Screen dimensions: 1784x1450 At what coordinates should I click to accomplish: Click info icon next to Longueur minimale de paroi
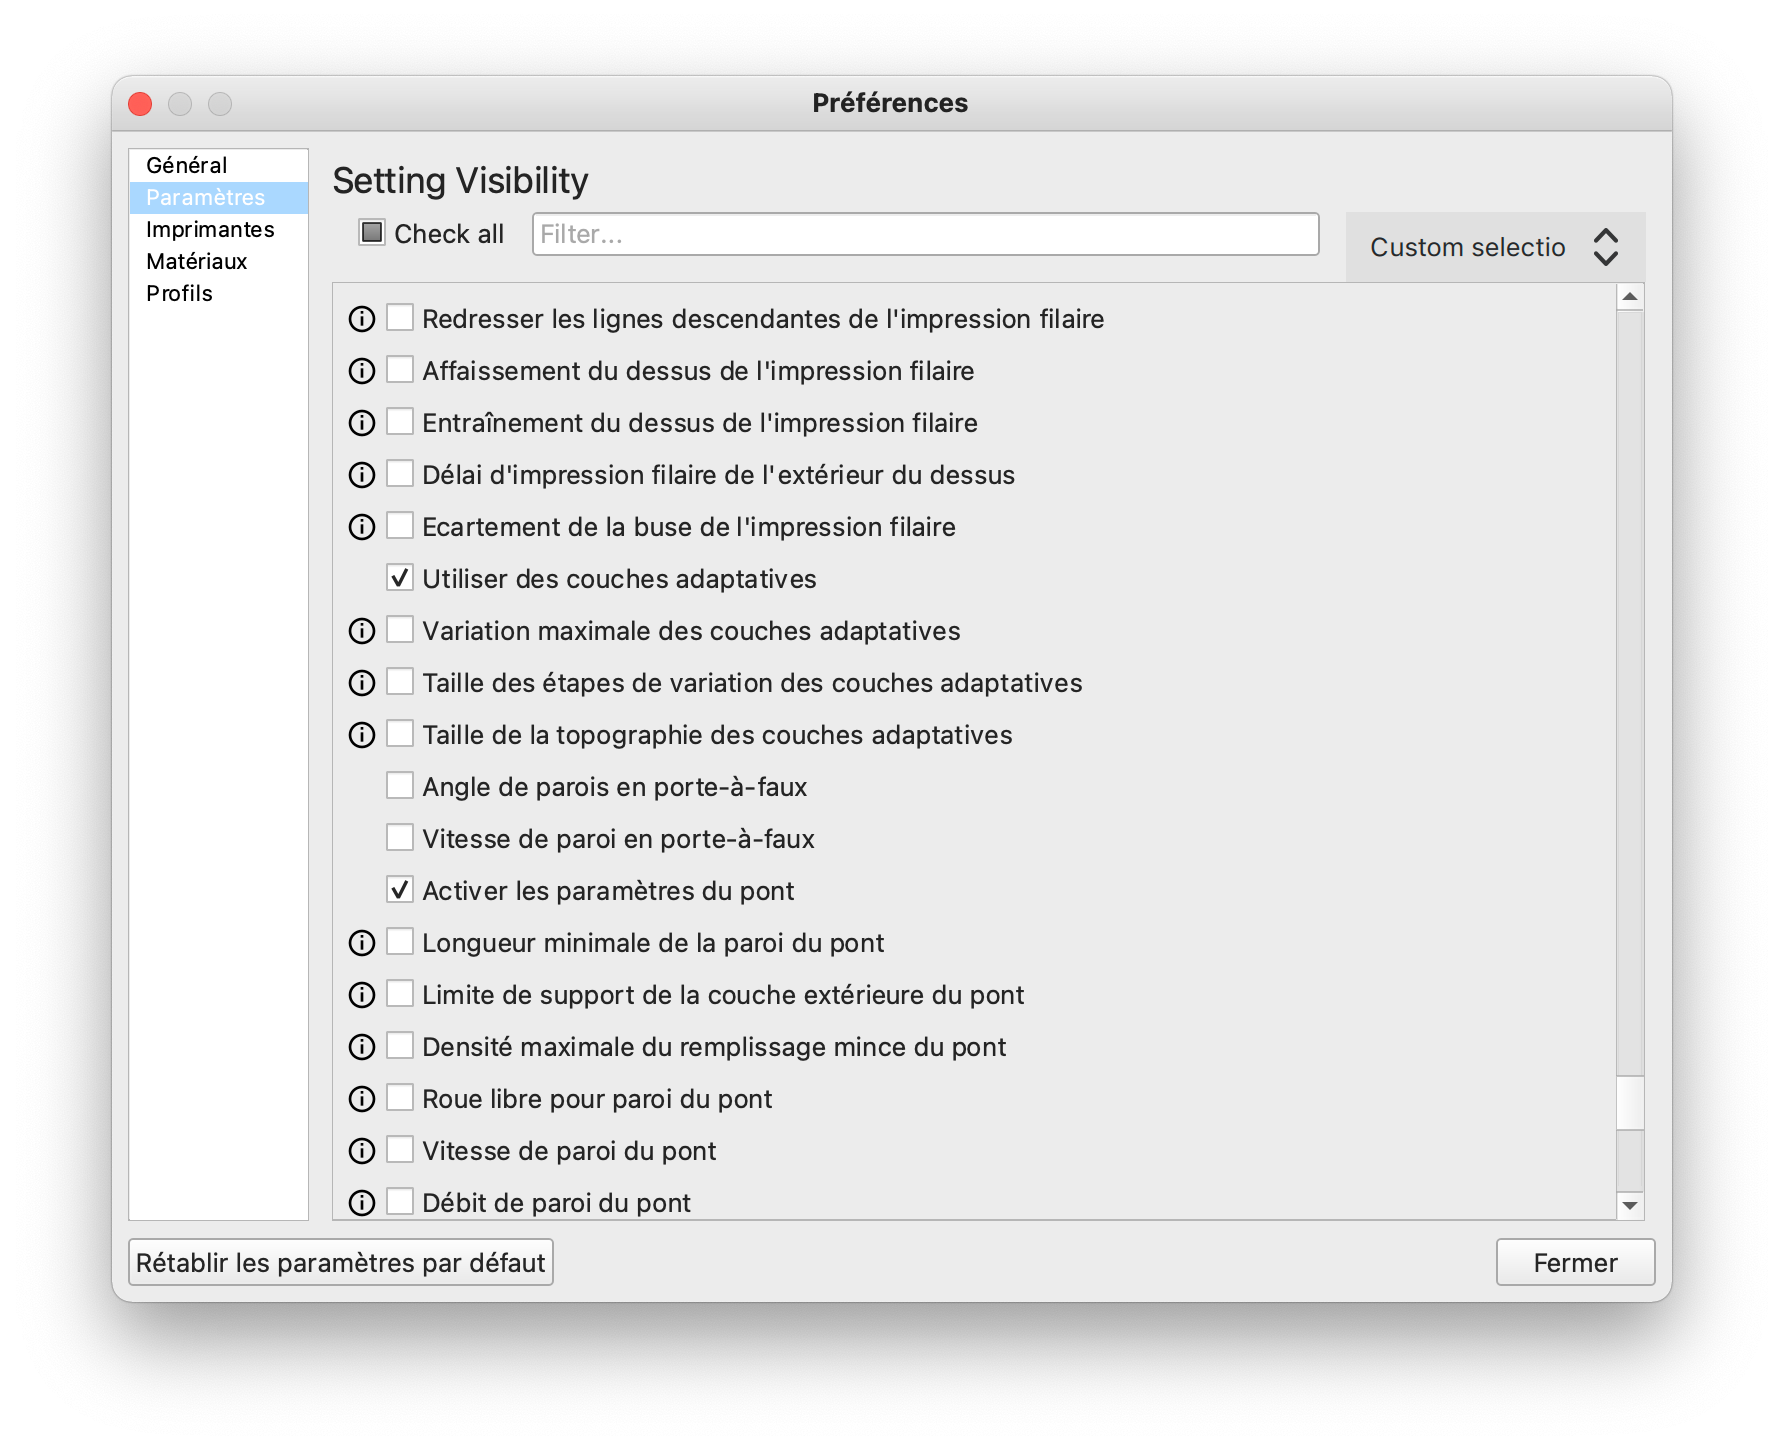(x=362, y=943)
